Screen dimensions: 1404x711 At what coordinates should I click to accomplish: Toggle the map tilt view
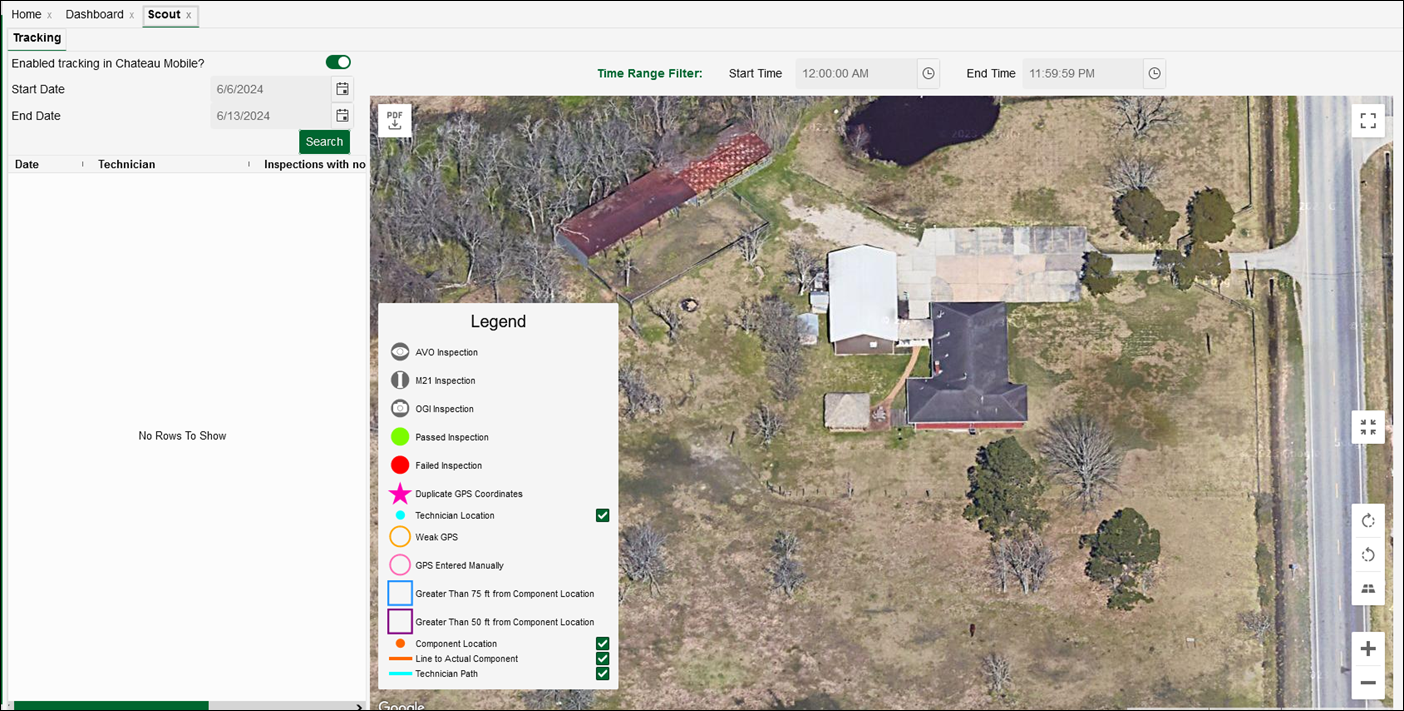pos(1368,589)
